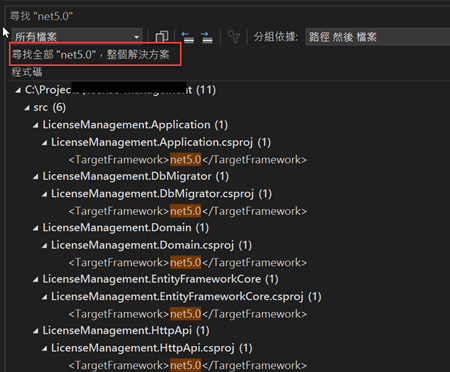The width and height of the screenshot is (450, 372).
Task: Select net5.0 result under DbMigrator.csproj
Action: point(187,211)
